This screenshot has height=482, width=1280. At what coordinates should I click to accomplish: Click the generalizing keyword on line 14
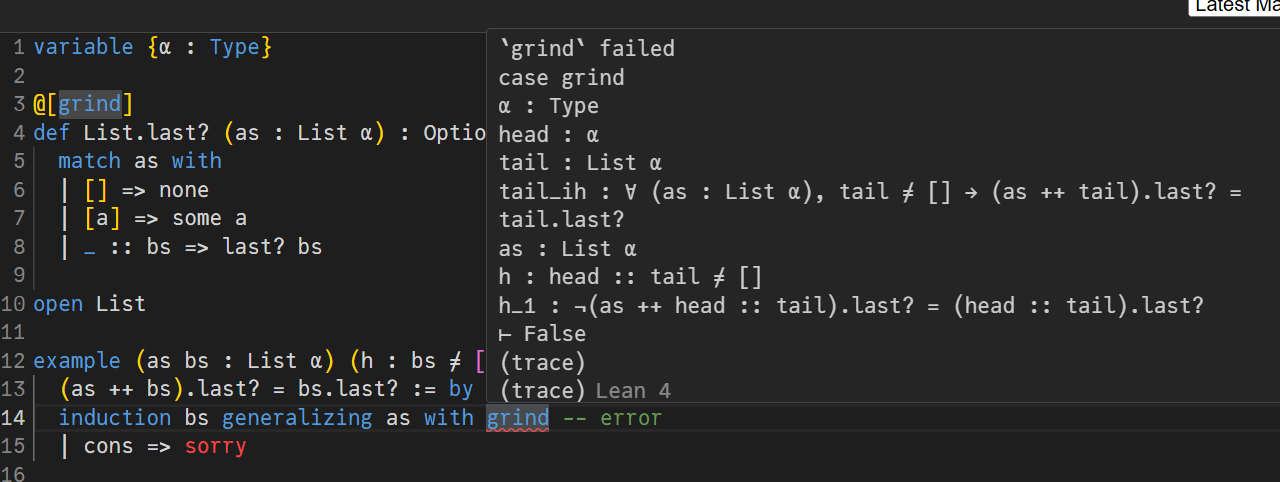point(296,418)
